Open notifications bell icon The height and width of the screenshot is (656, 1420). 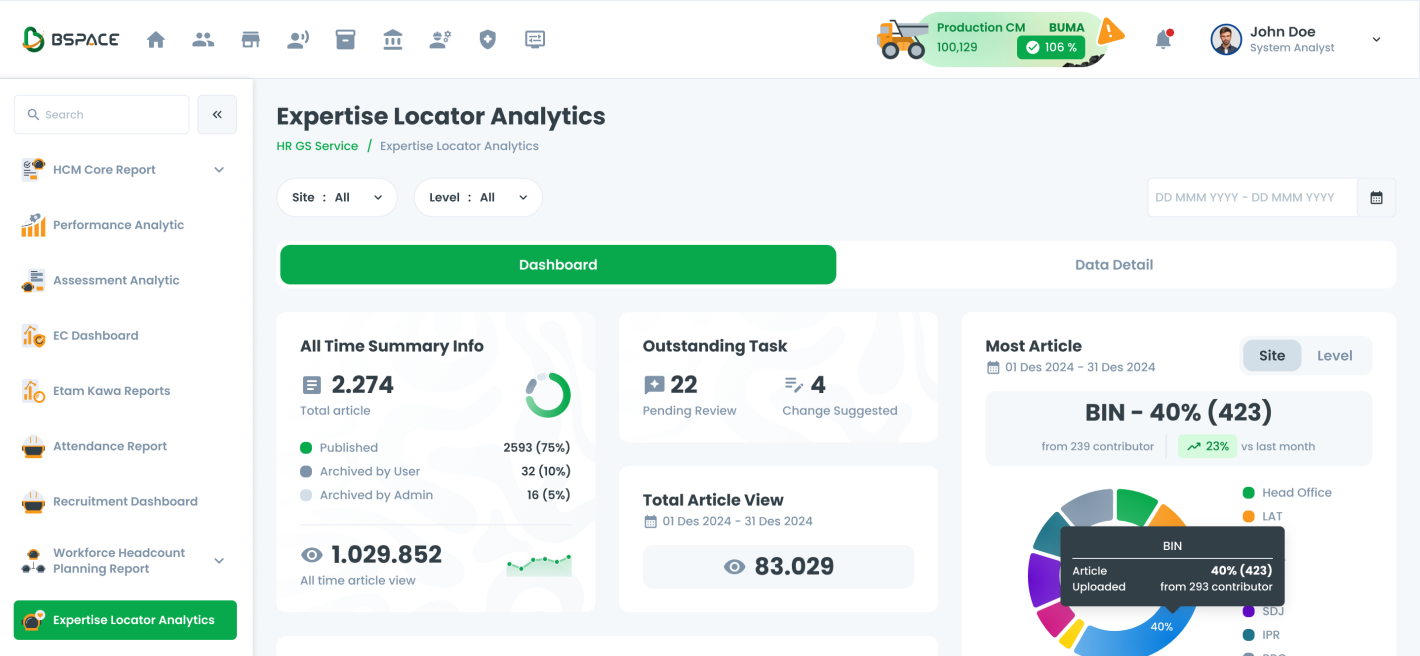[x=1163, y=40]
